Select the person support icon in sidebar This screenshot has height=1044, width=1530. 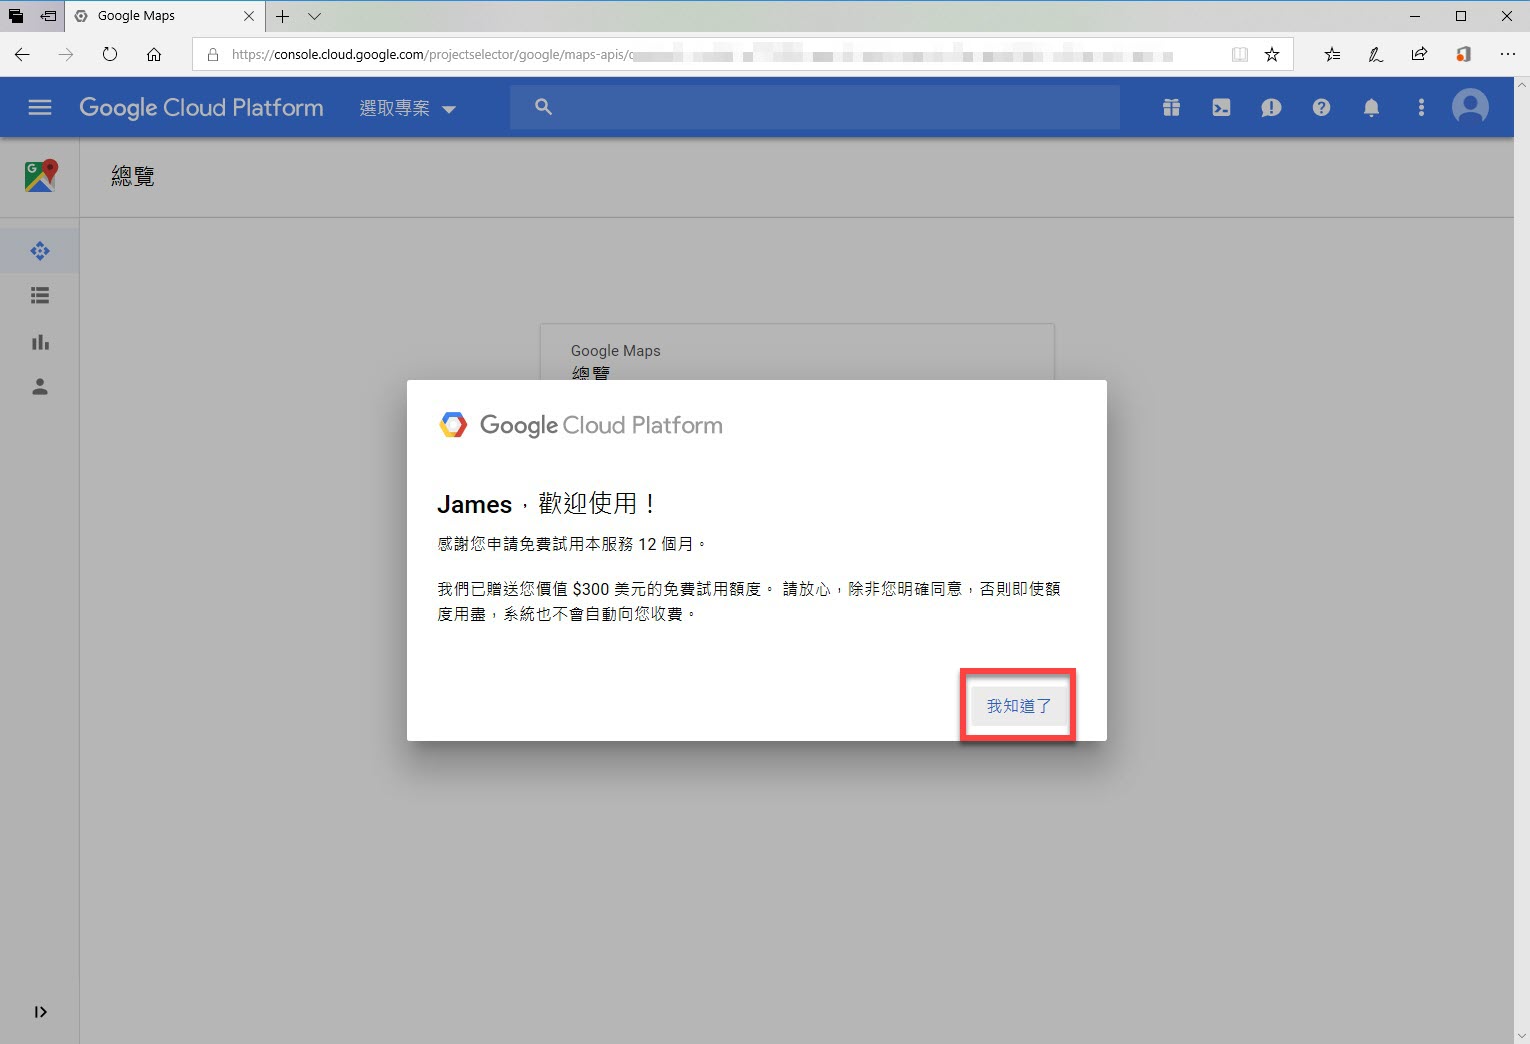[40, 387]
